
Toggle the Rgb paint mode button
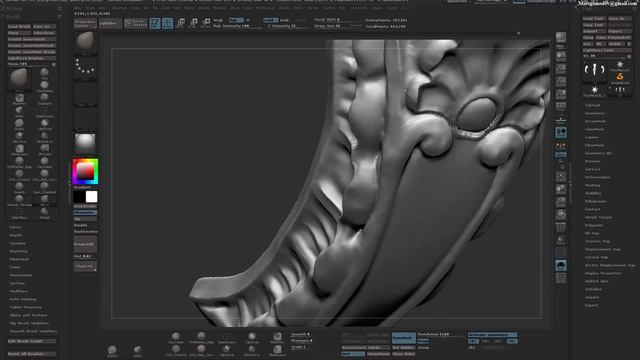click(236, 20)
